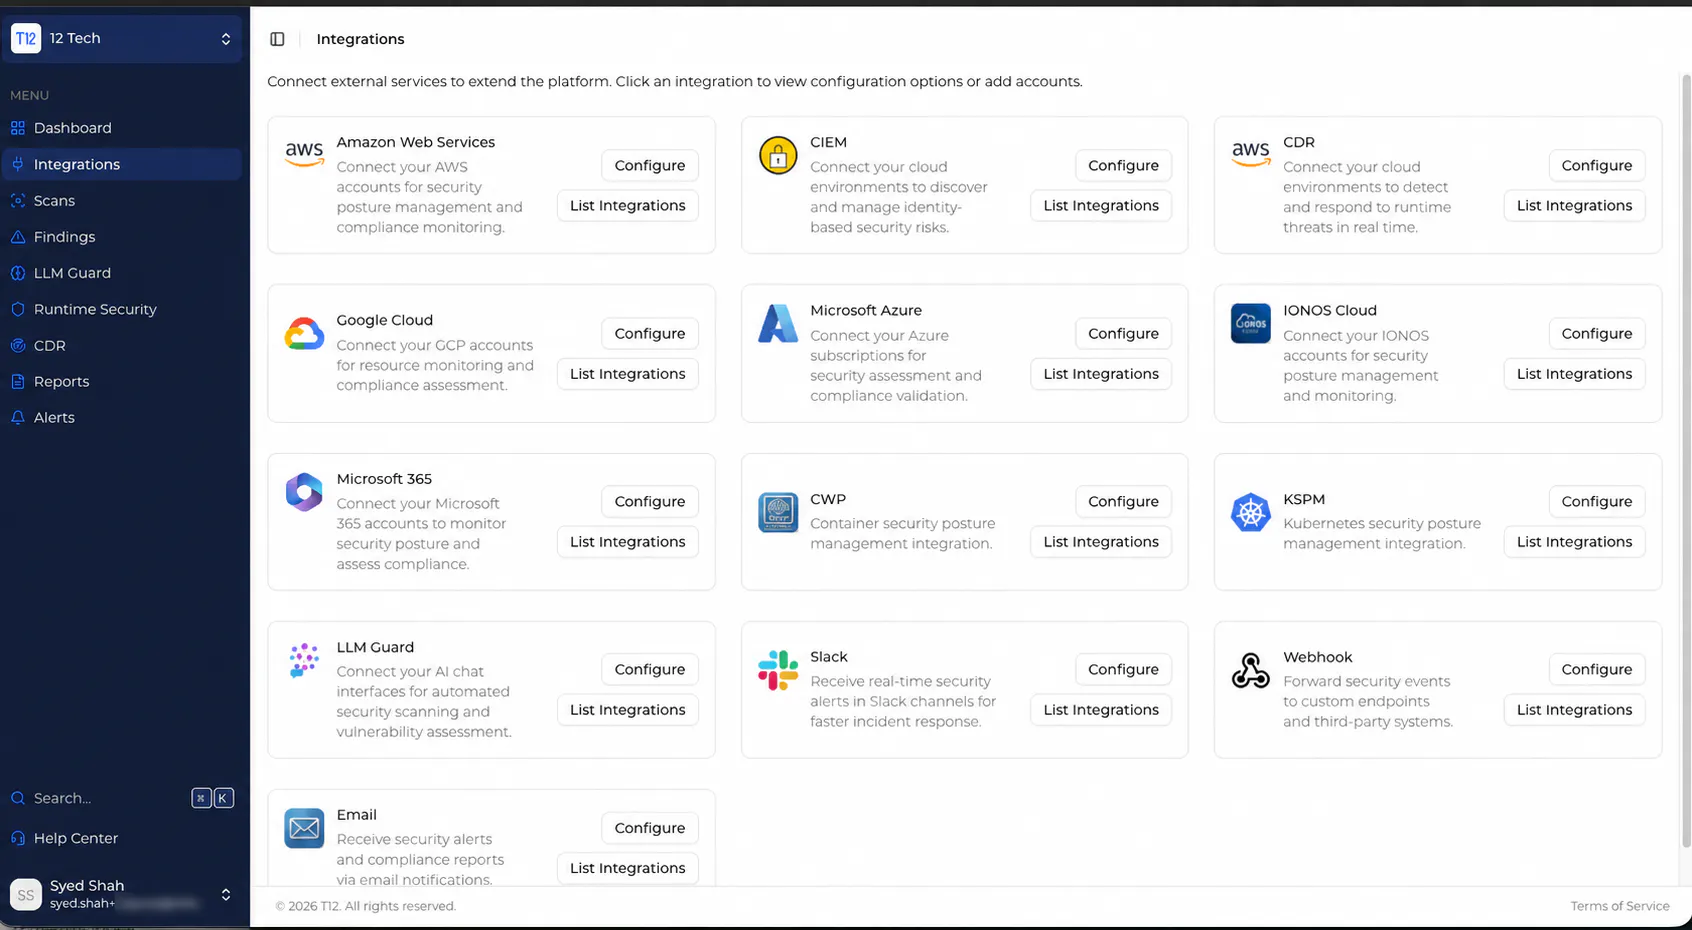Image resolution: width=1692 pixels, height=930 pixels.
Task: Configure the IONOS Cloud integration
Action: pos(1597,334)
